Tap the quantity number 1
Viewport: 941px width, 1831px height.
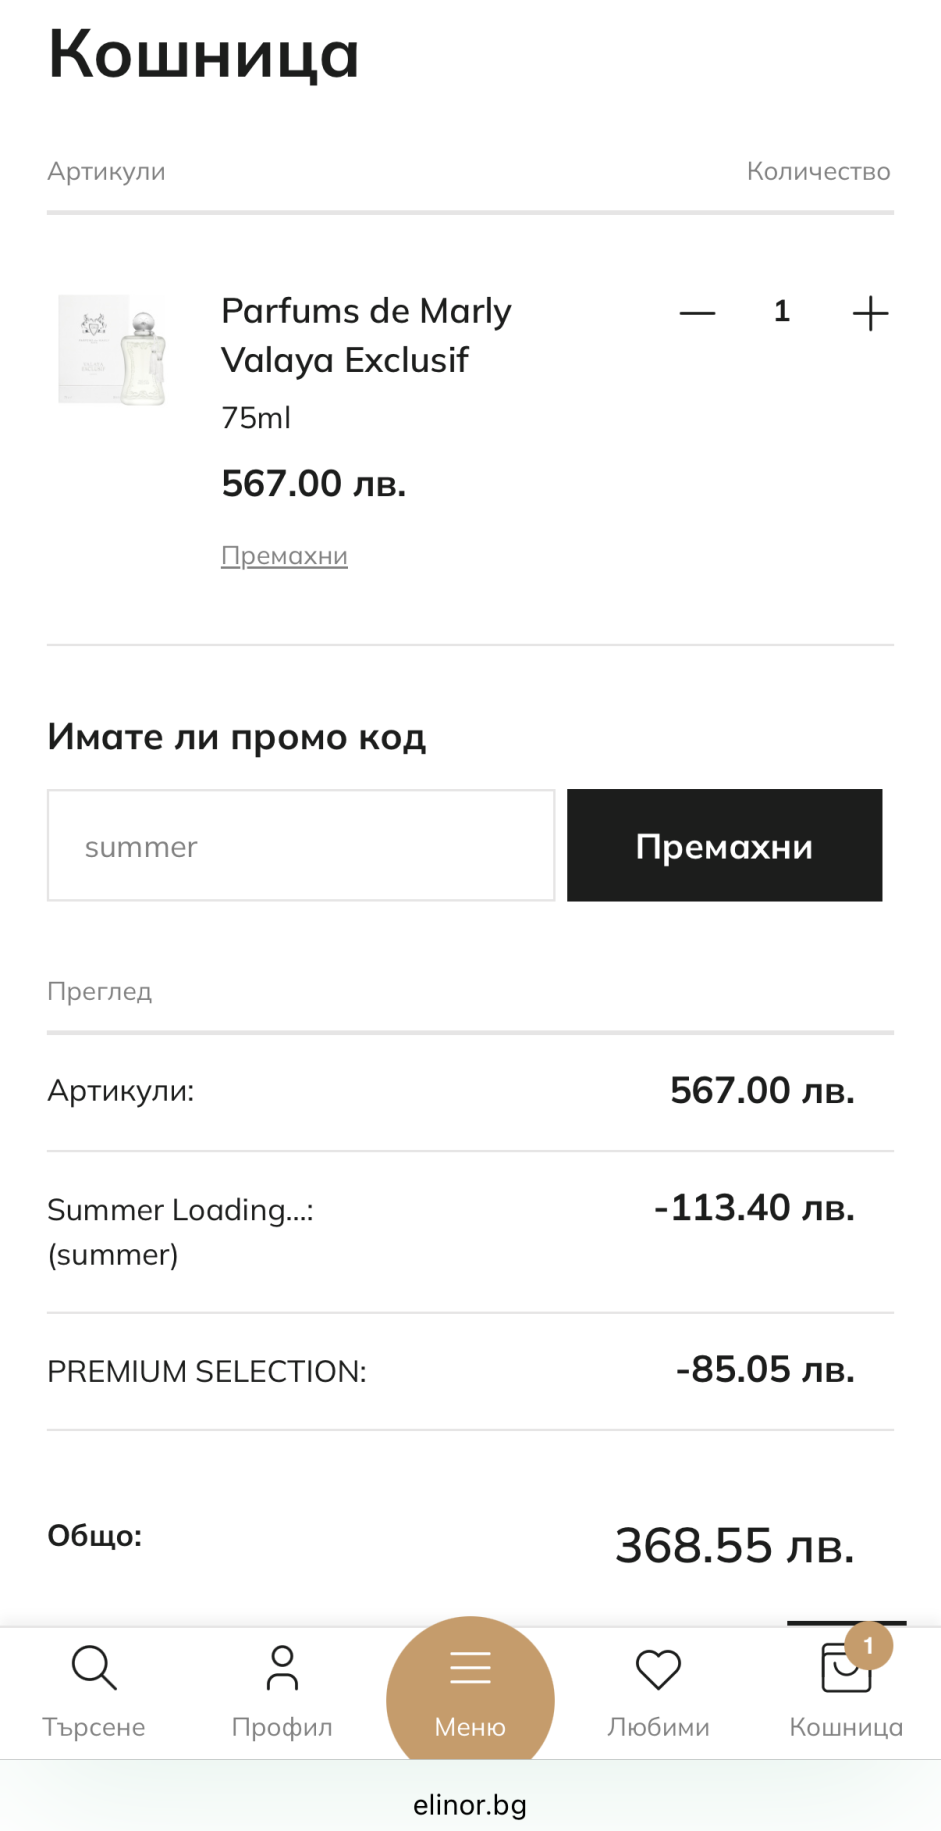[782, 311]
